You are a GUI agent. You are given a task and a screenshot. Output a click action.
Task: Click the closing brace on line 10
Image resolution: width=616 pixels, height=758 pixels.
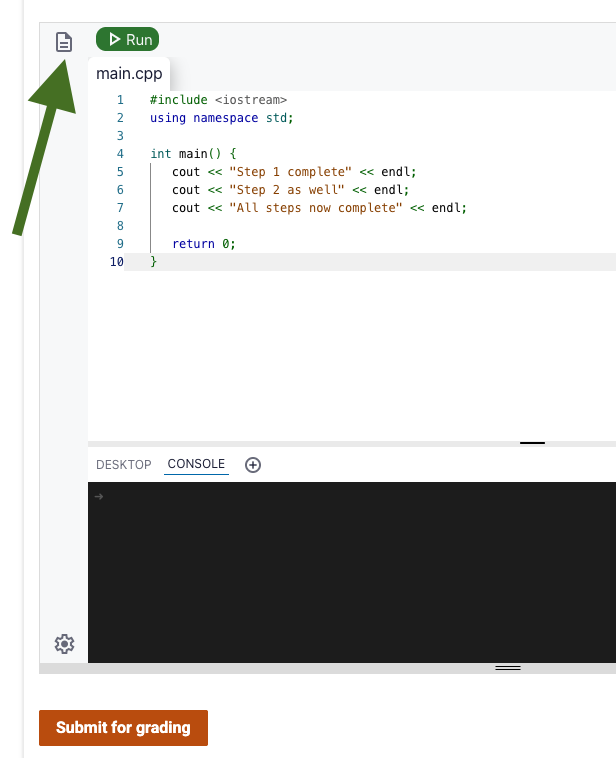(x=154, y=262)
